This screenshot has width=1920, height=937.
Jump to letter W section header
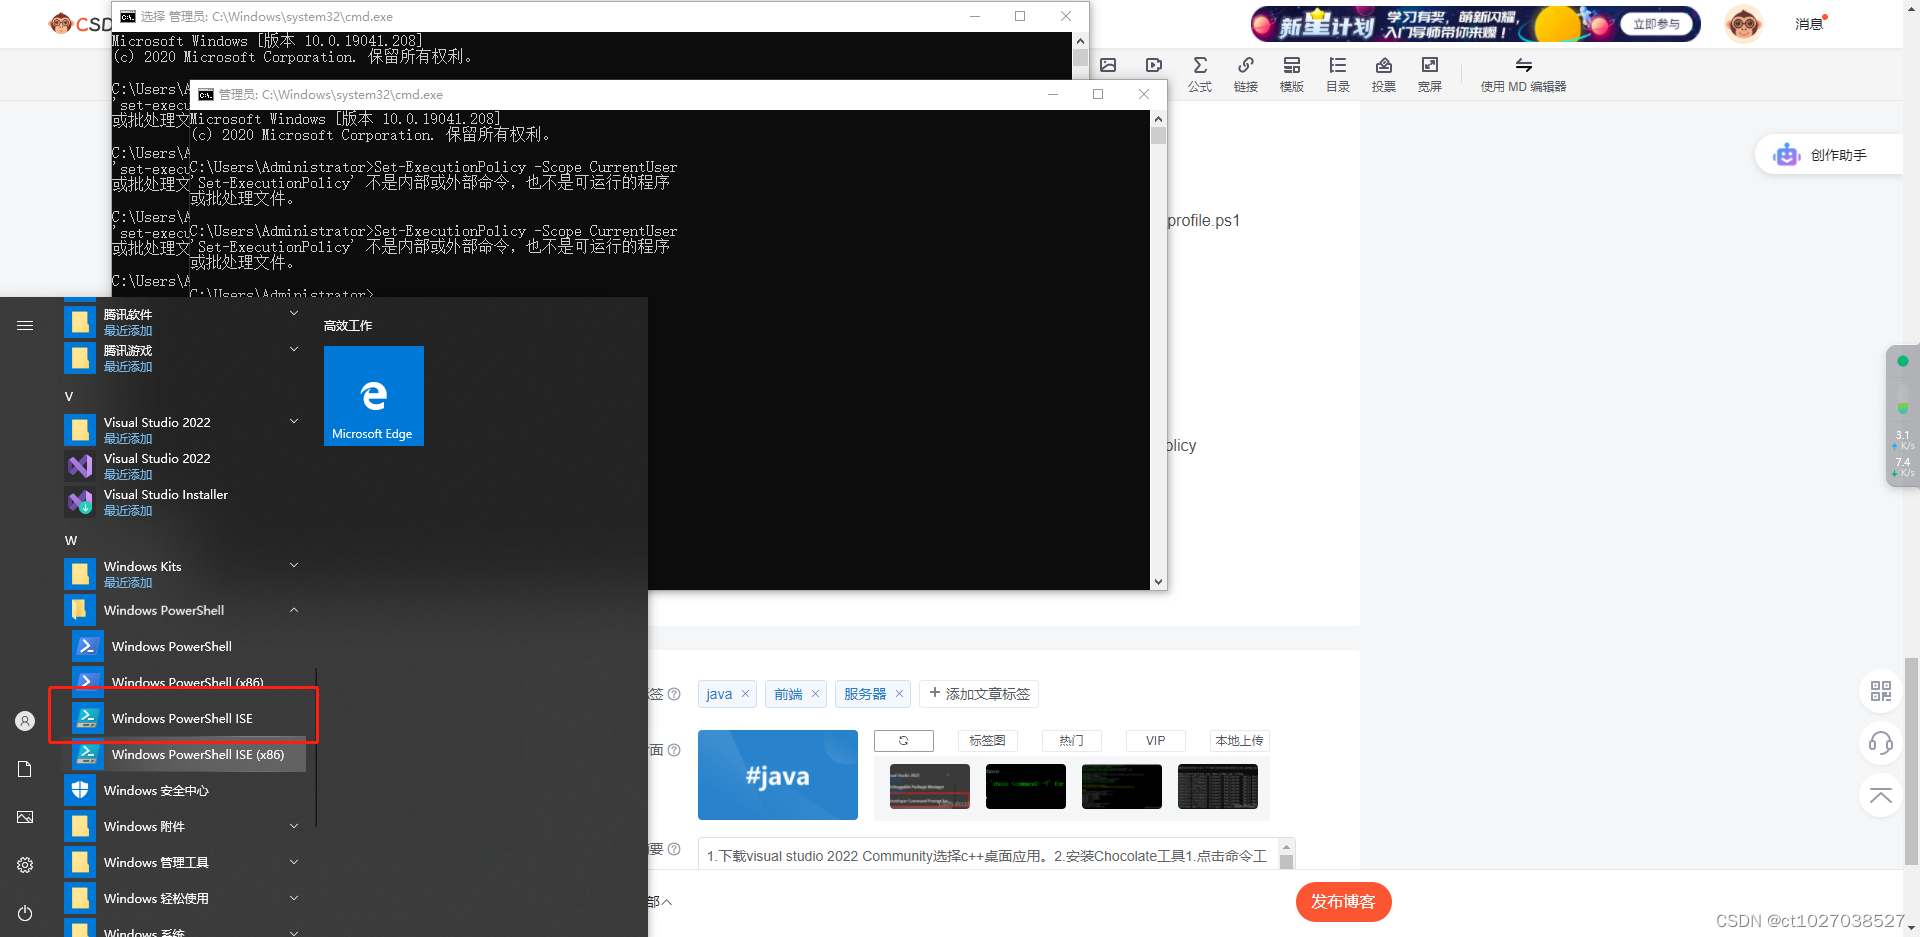point(71,540)
